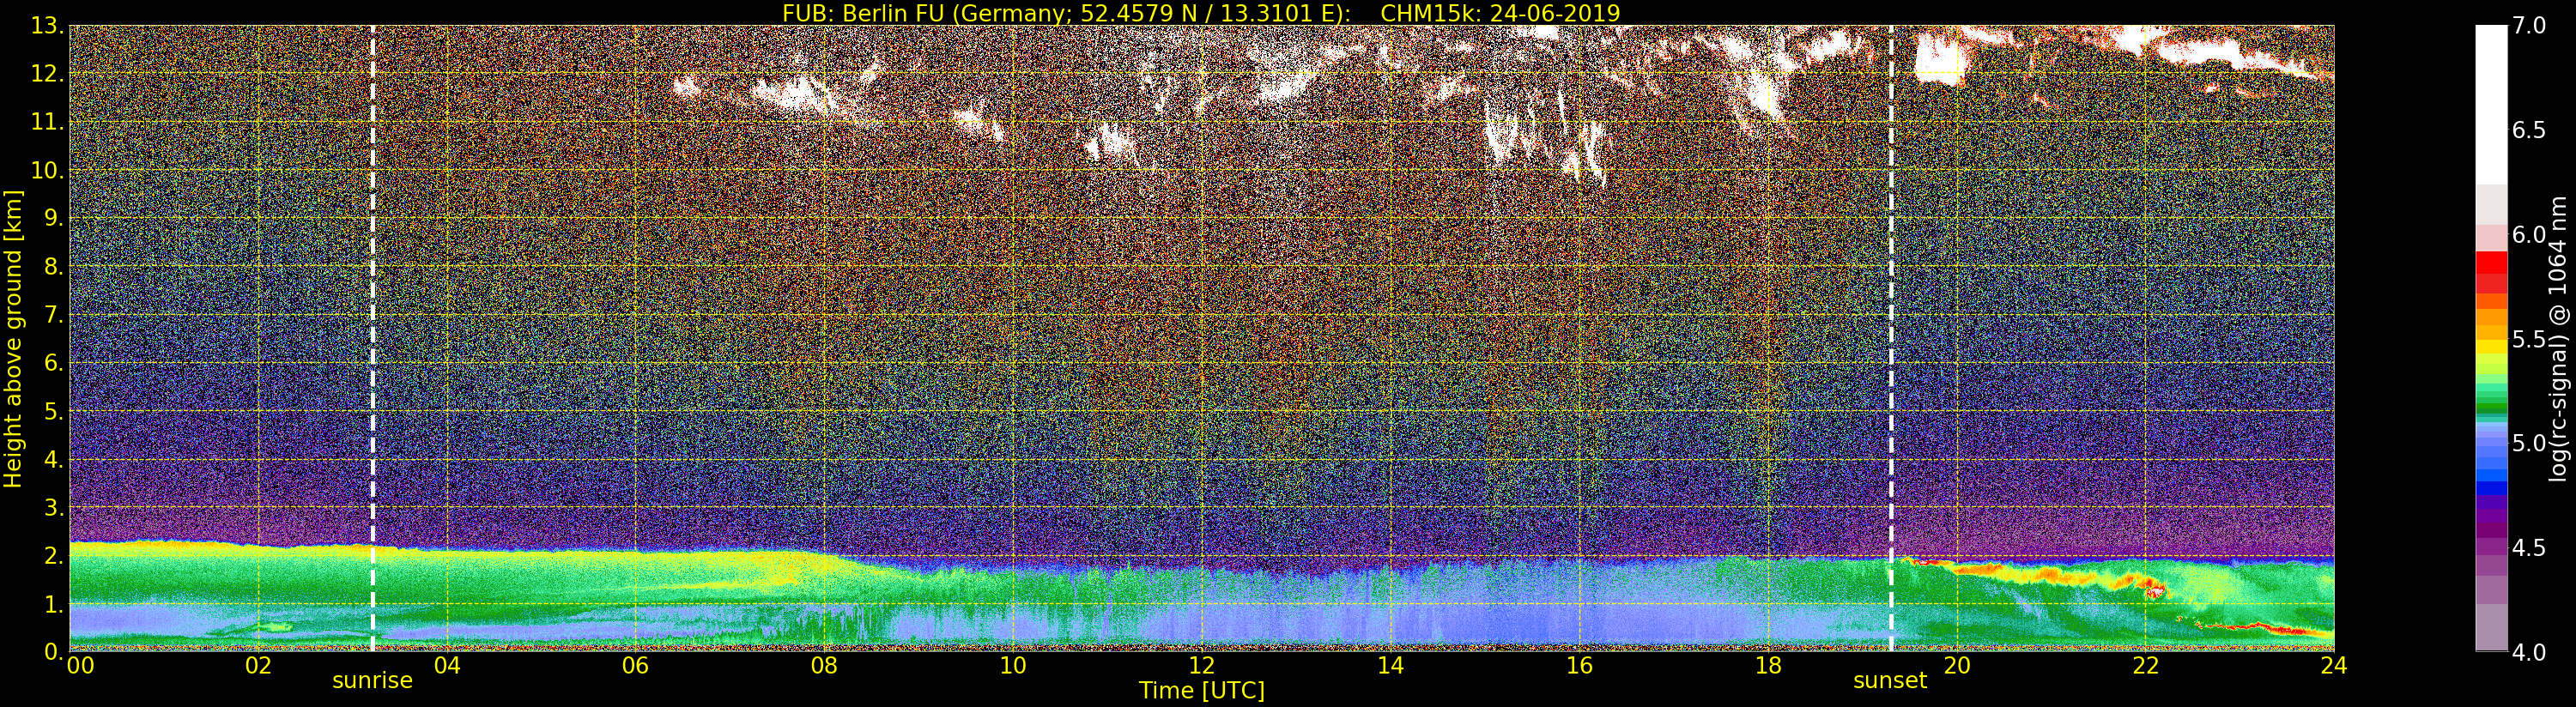
Task: Click the plot title 'FUB: Berlin FU (Germany; 52.4579 N / 13.3101 E): CHM15k: 24-06-2019'
Action: point(1201,13)
